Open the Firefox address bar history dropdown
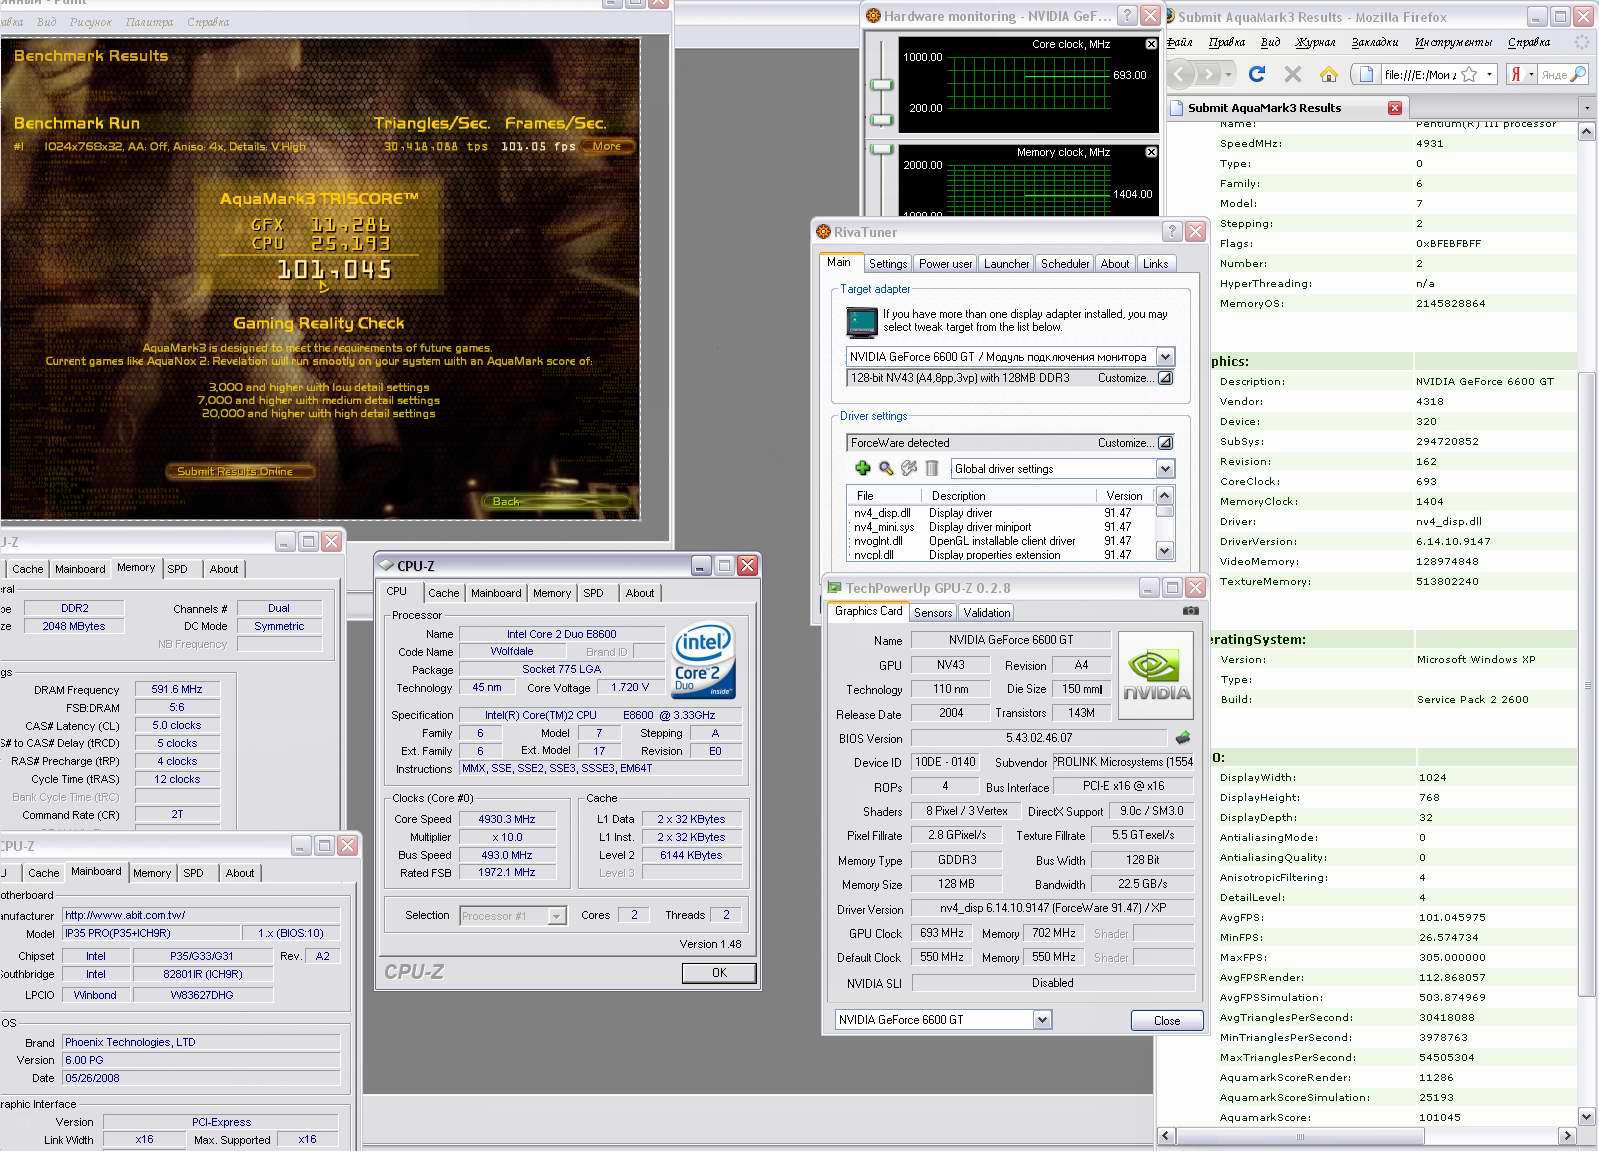 (1489, 74)
